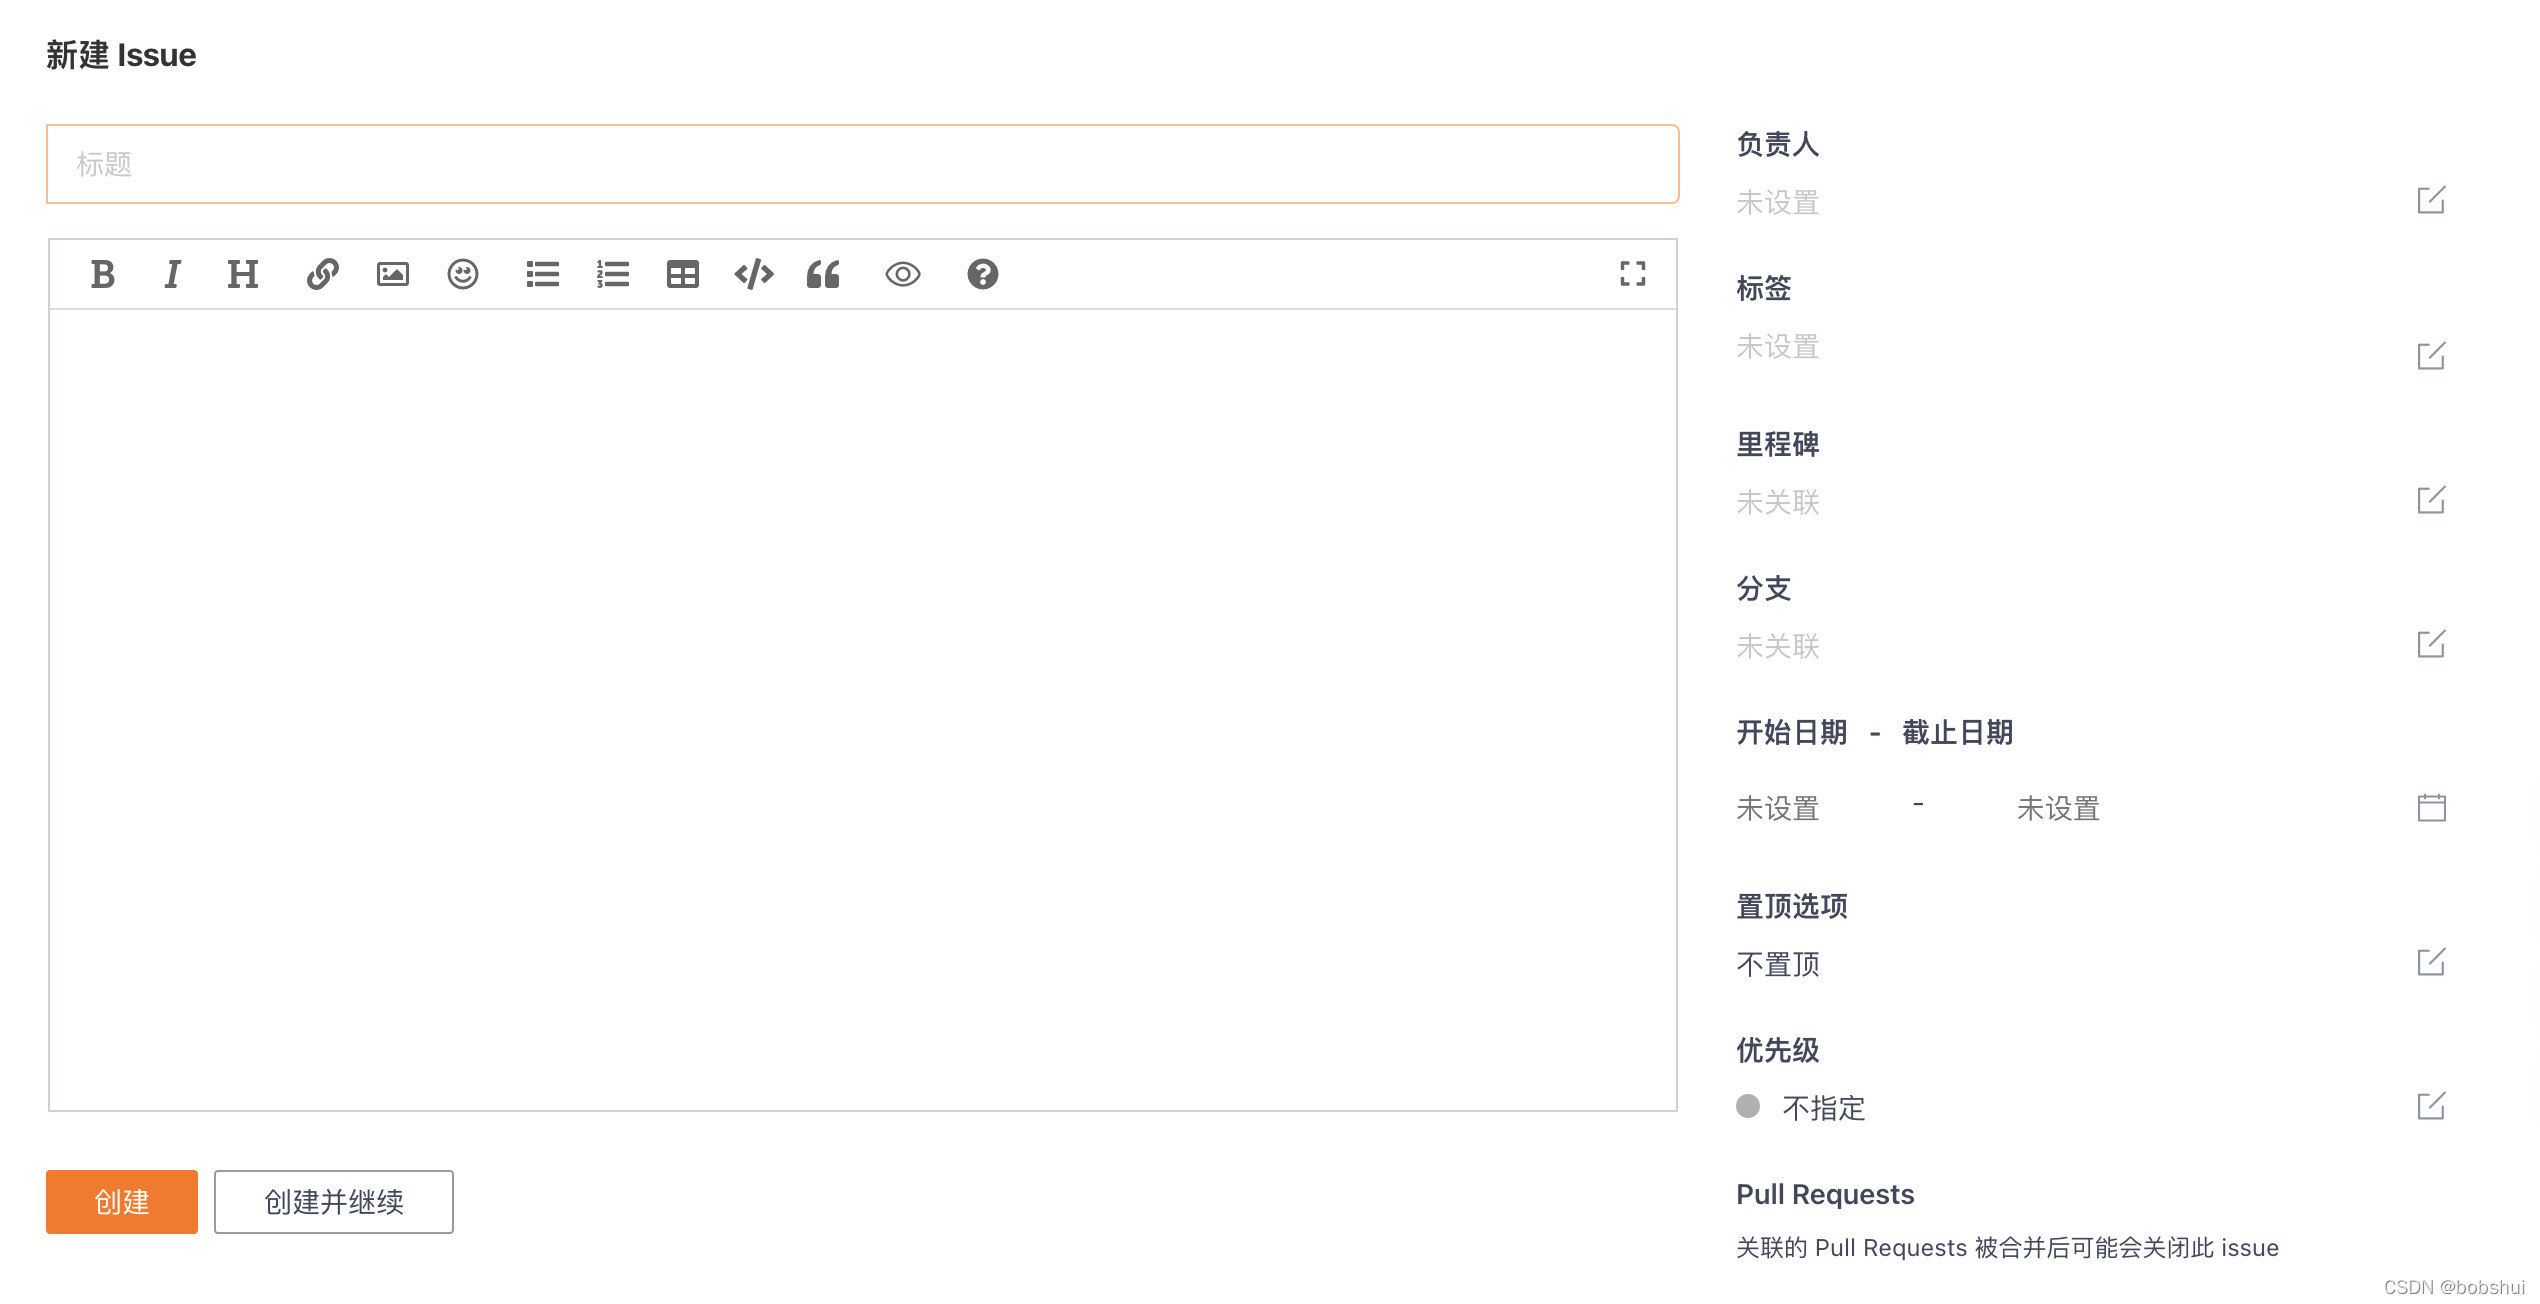
Task: Insert an unordered bullet list
Action: tap(542, 274)
